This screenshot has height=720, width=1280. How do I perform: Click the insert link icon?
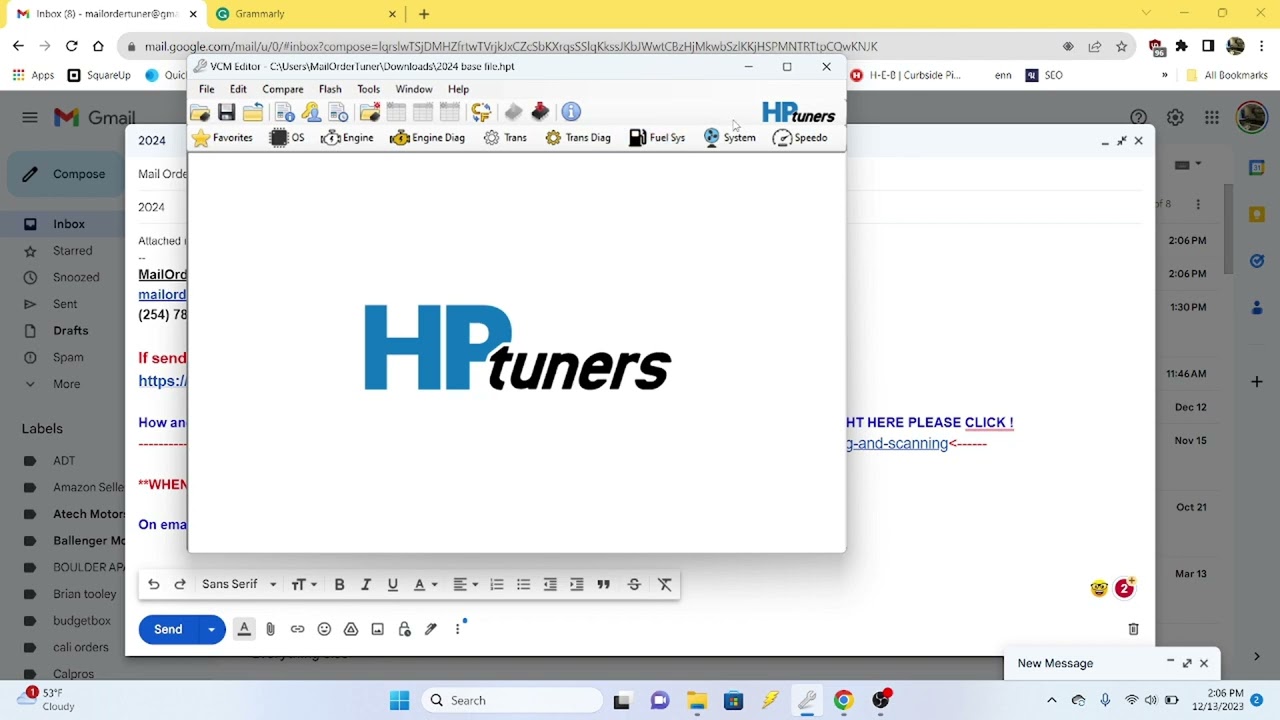[297, 629]
